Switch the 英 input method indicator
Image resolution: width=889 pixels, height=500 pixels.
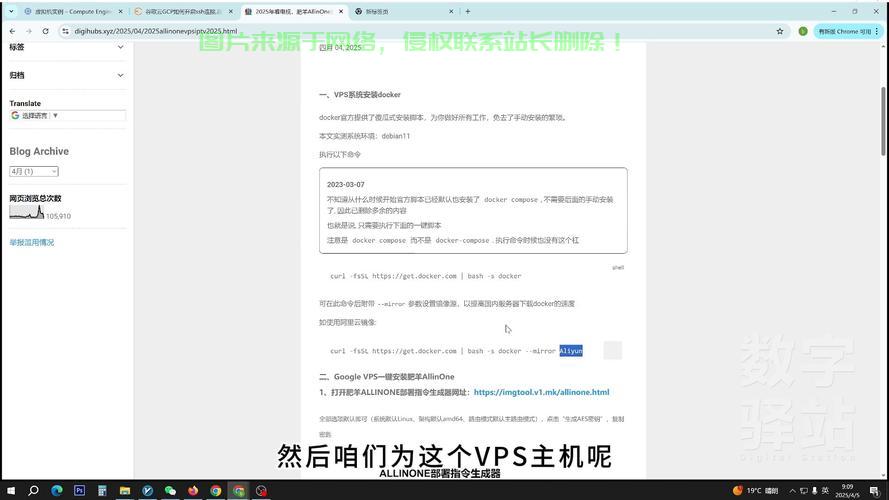tap(825, 490)
